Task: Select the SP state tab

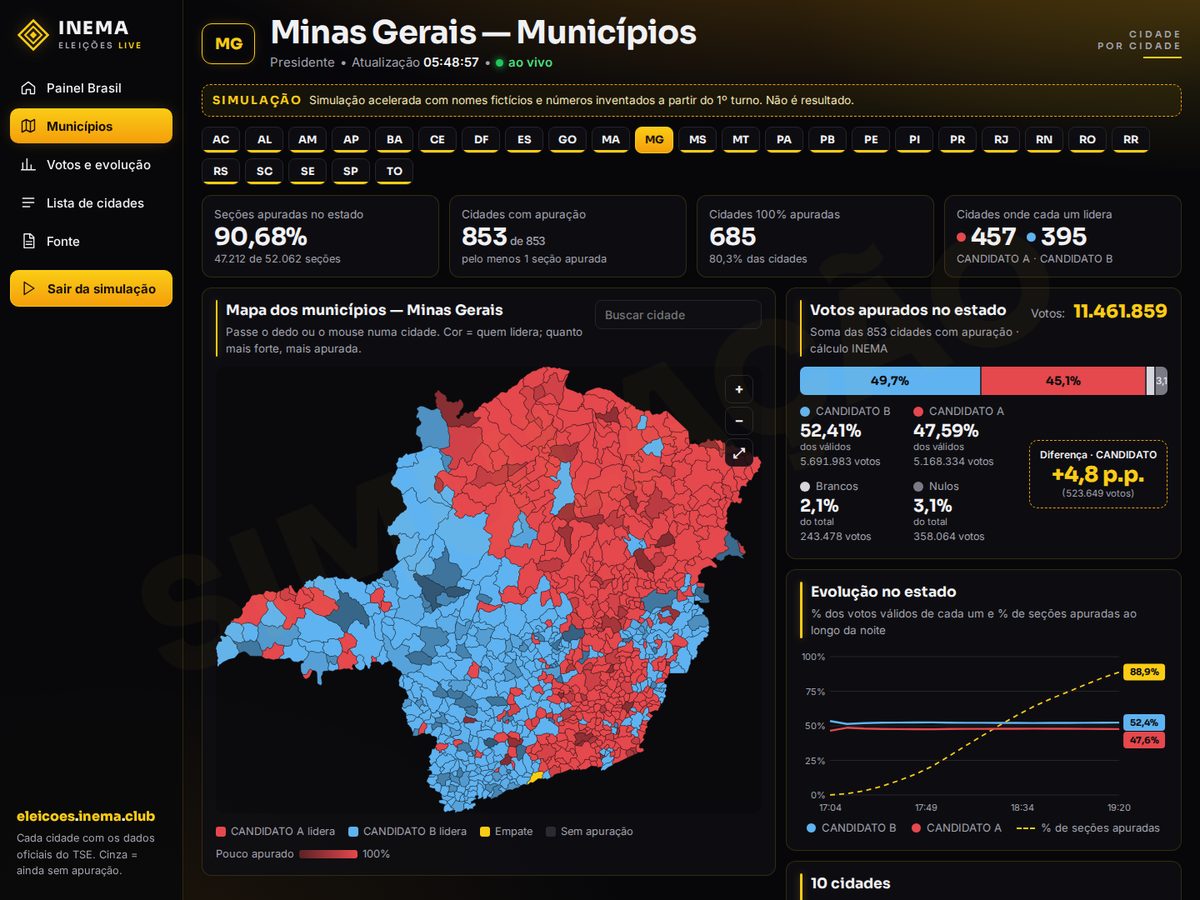Action: point(351,171)
